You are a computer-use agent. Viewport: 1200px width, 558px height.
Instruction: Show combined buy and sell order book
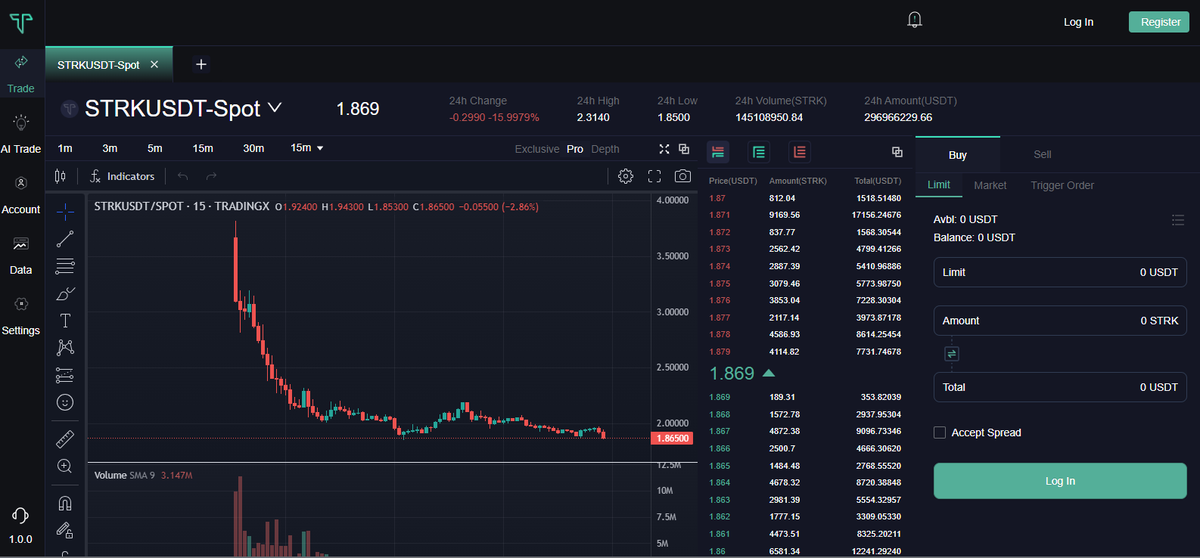(718, 152)
